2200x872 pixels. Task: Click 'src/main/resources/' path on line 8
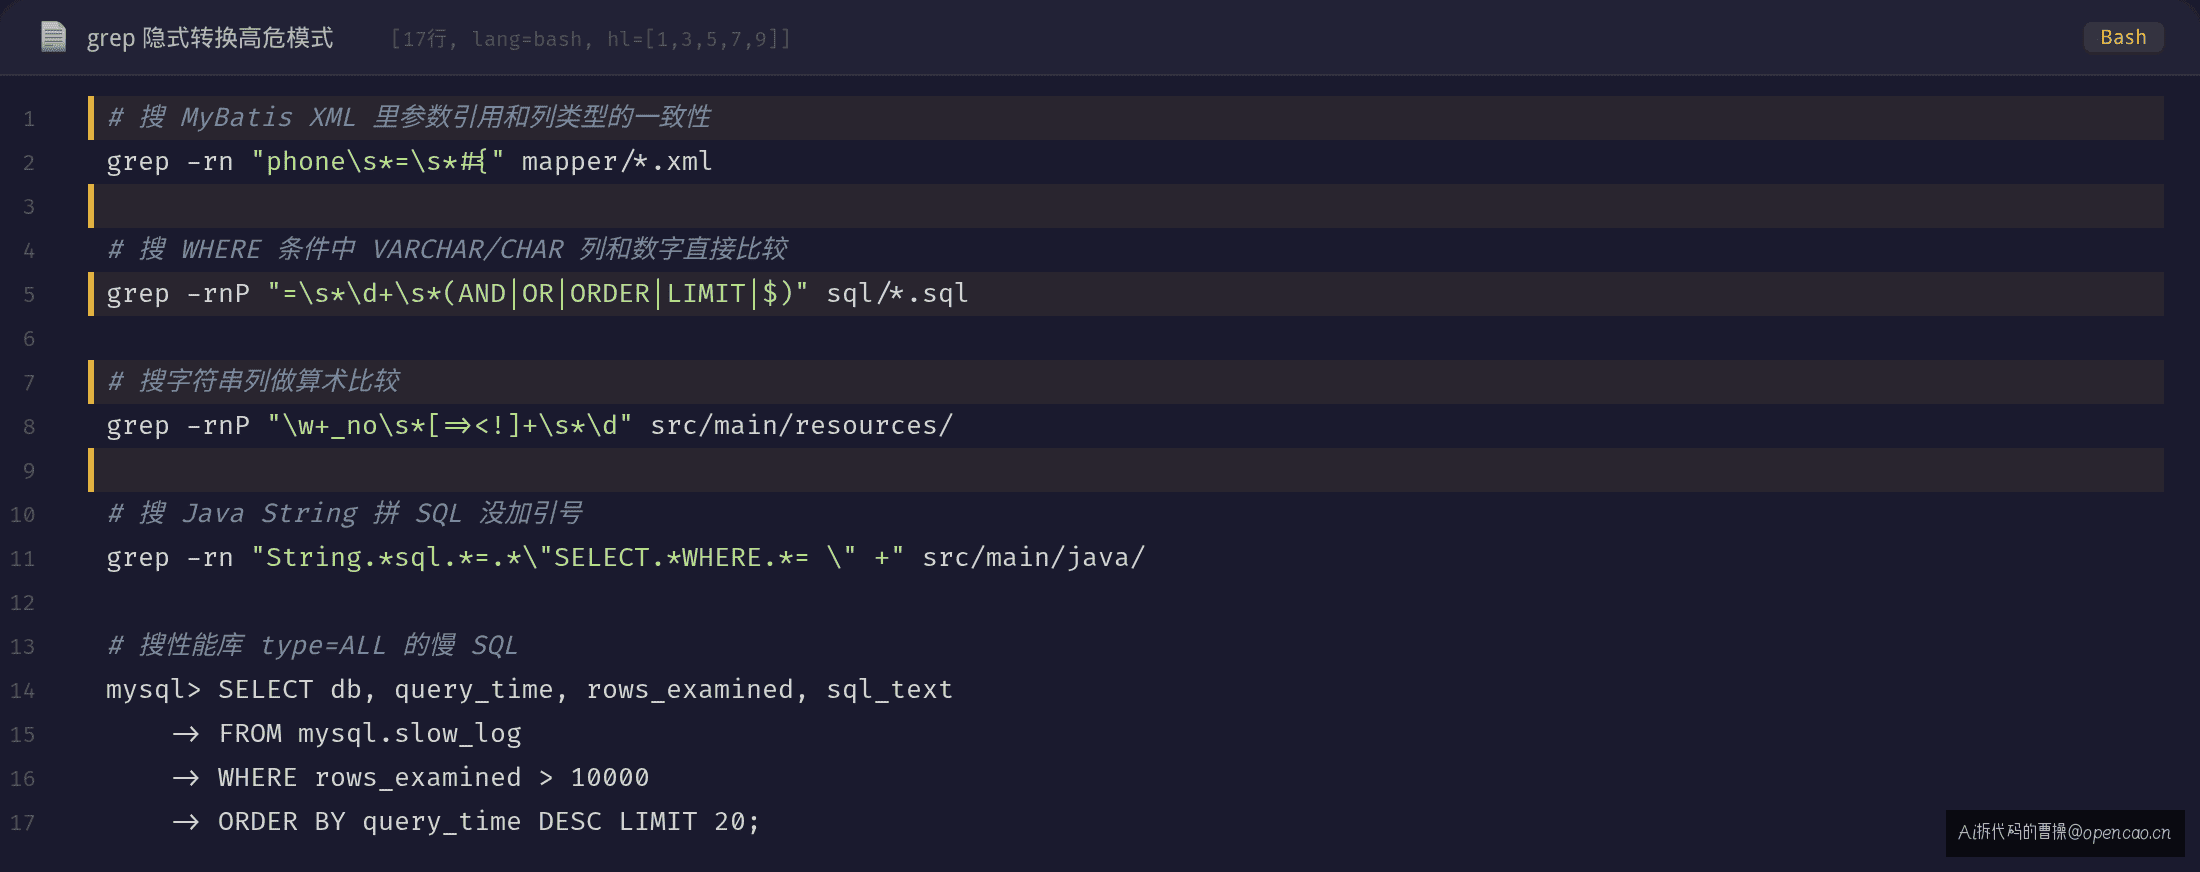click(802, 426)
